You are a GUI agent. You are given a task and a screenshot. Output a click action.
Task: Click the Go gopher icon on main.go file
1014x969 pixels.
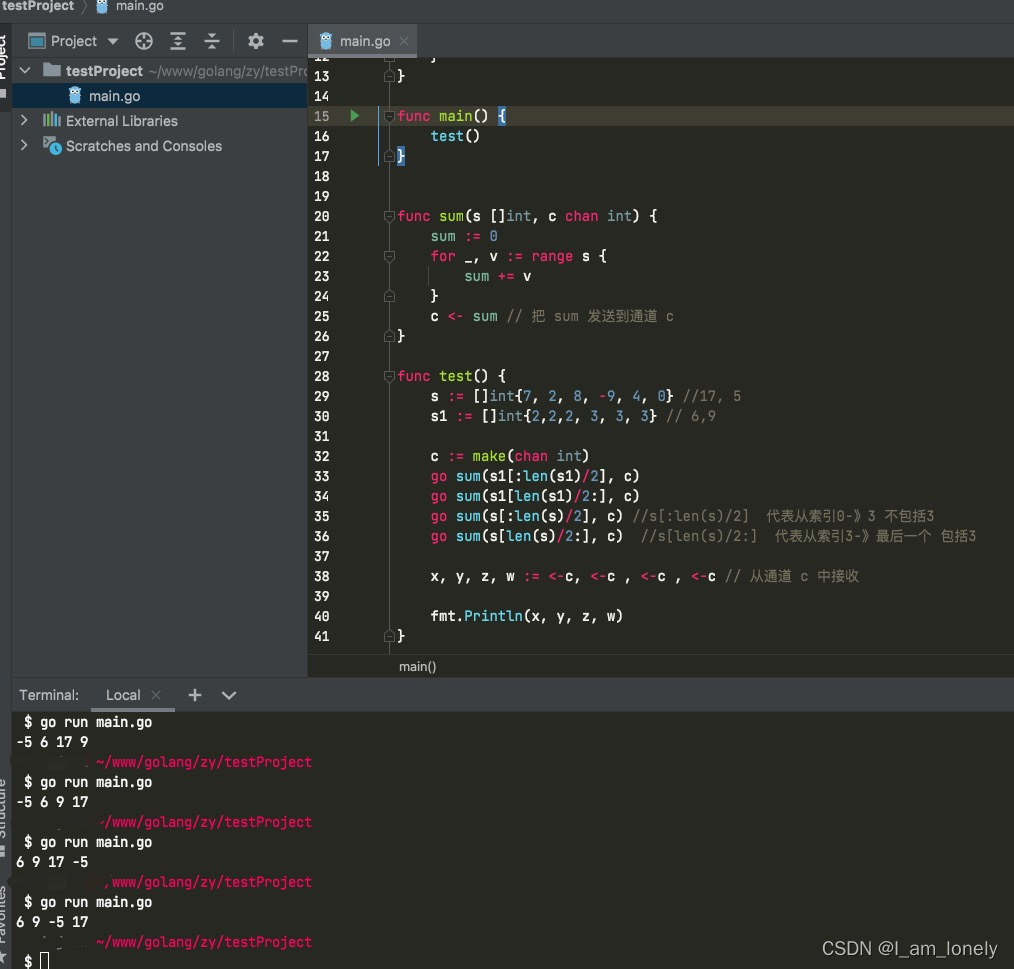(x=76, y=95)
